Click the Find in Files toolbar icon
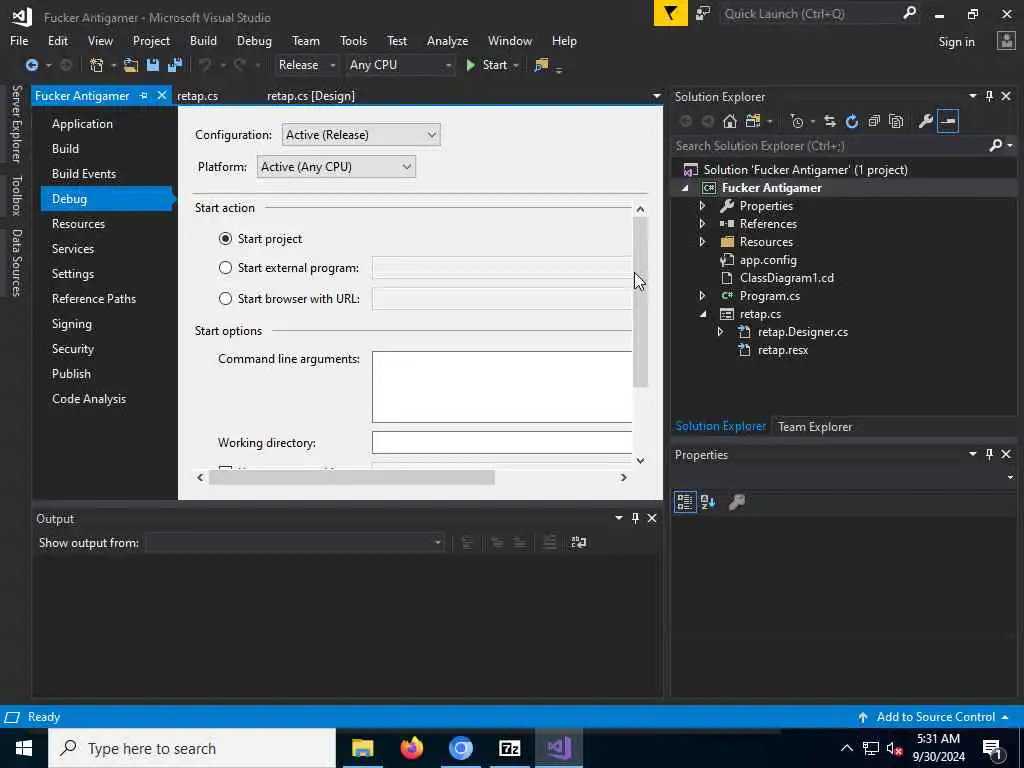The image size is (1024, 768). pos(541,65)
